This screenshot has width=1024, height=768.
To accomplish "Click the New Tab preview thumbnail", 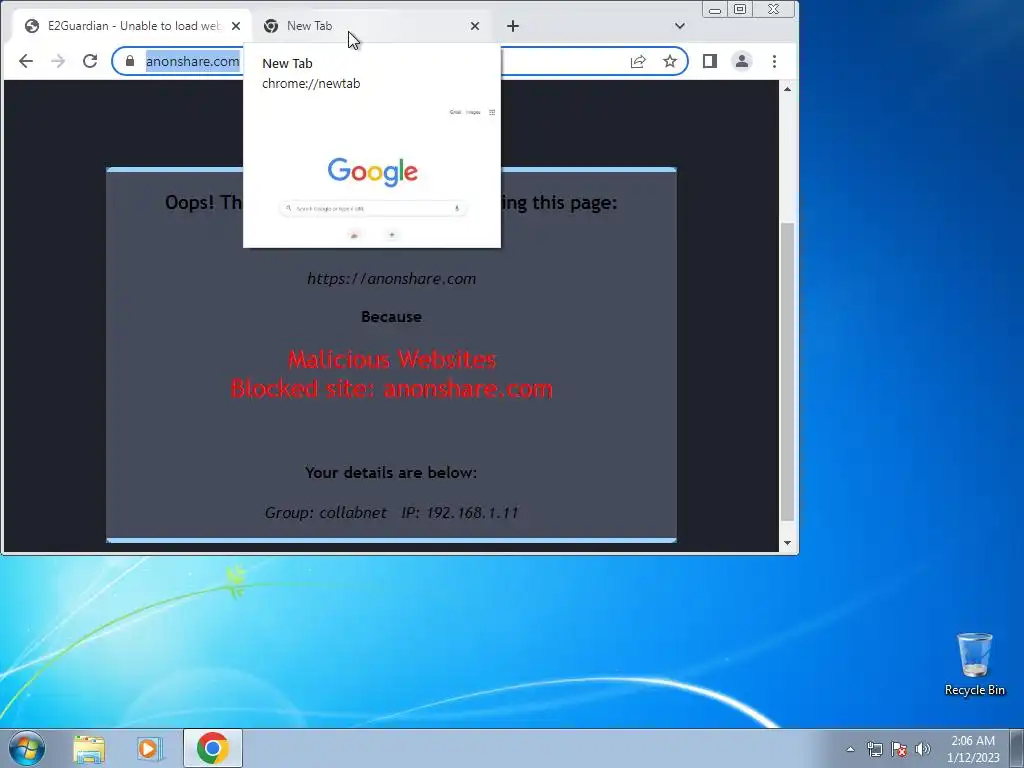I will pos(372,172).
